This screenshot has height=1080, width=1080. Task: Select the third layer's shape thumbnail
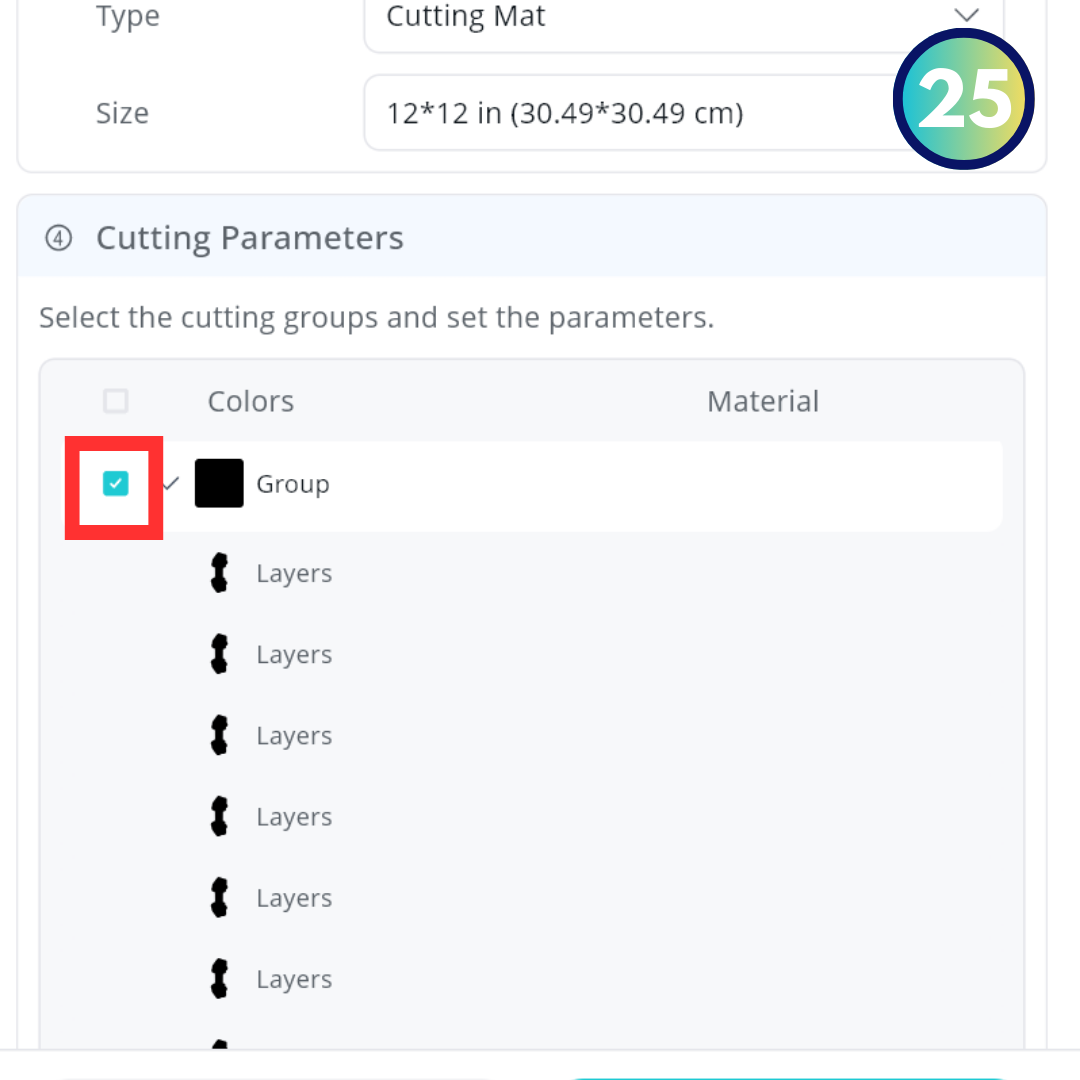tap(219, 736)
